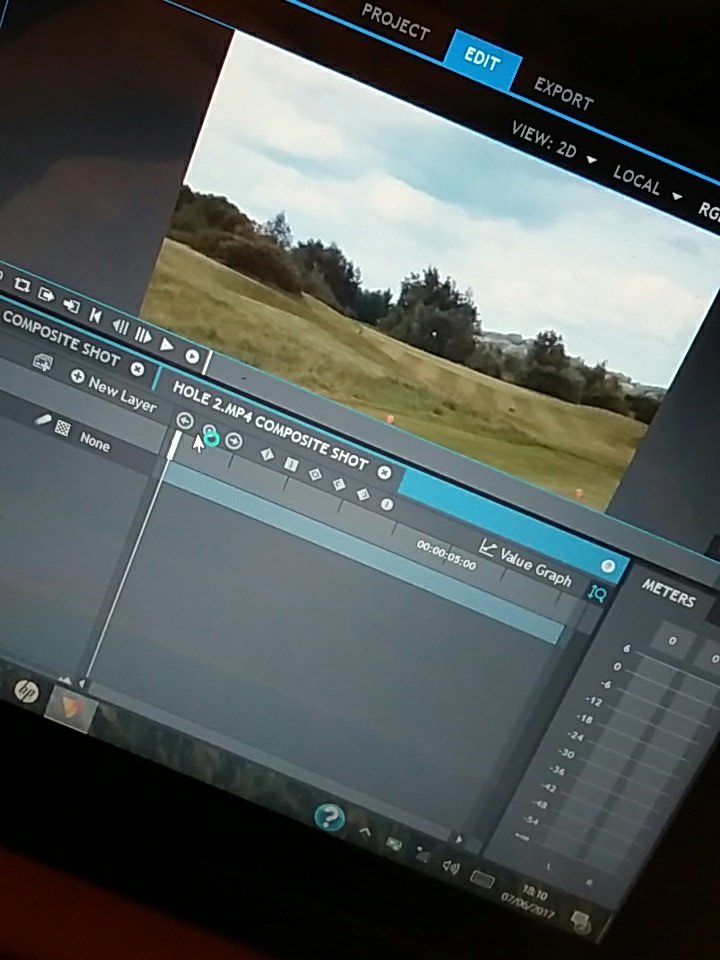
Task: Select the left COMPOSITE SHOT timeline tab
Action: [61, 339]
